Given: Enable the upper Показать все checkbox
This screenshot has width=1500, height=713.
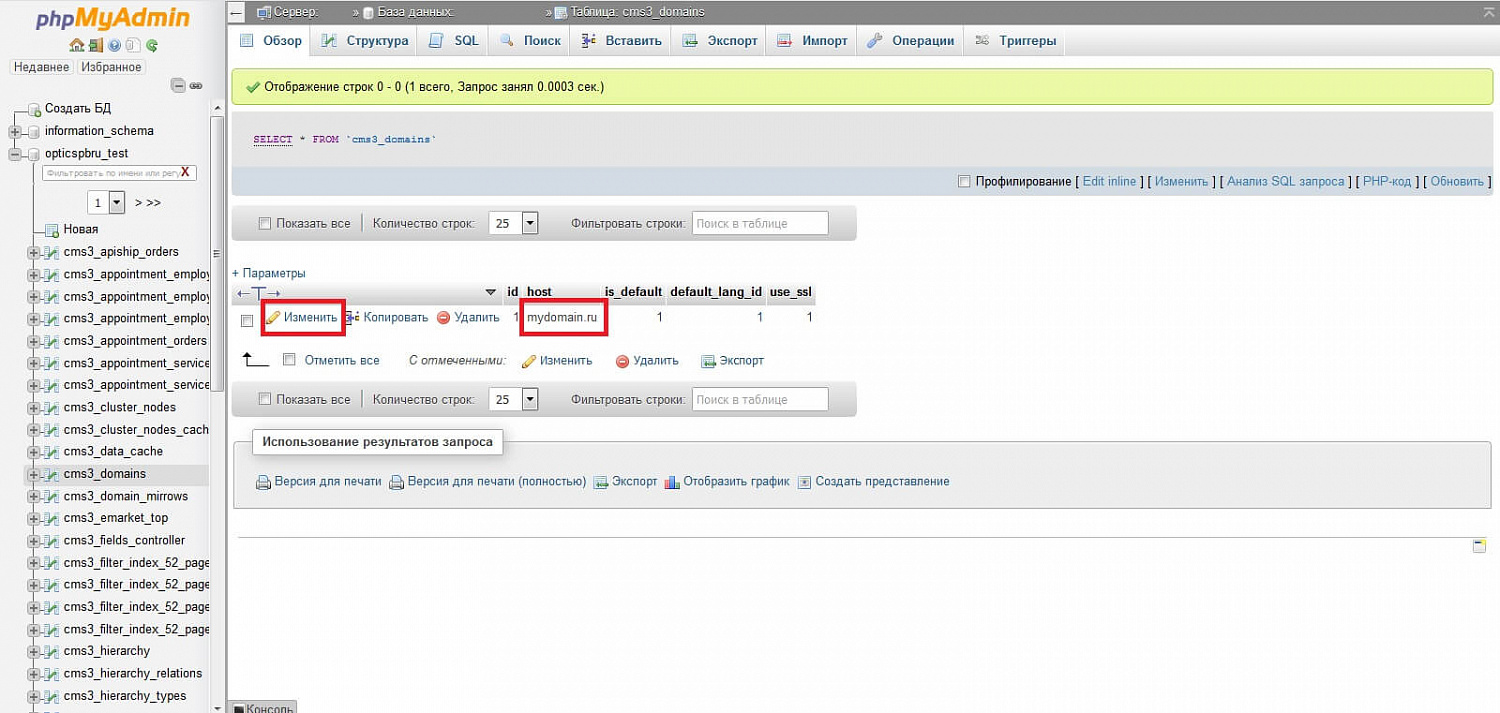Looking at the screenshot, I should 265,224.
